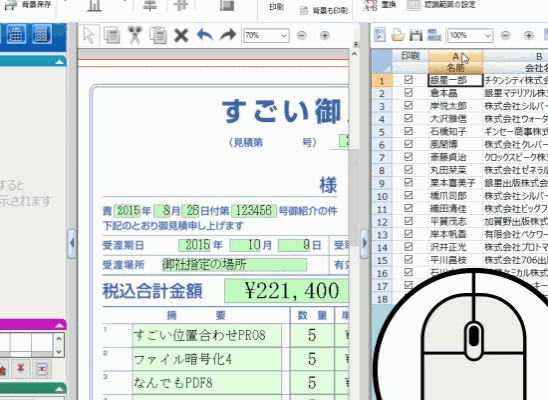The image size is (548, 400).
Task: Click the 123456 number field
Action: tap(254, 211)
